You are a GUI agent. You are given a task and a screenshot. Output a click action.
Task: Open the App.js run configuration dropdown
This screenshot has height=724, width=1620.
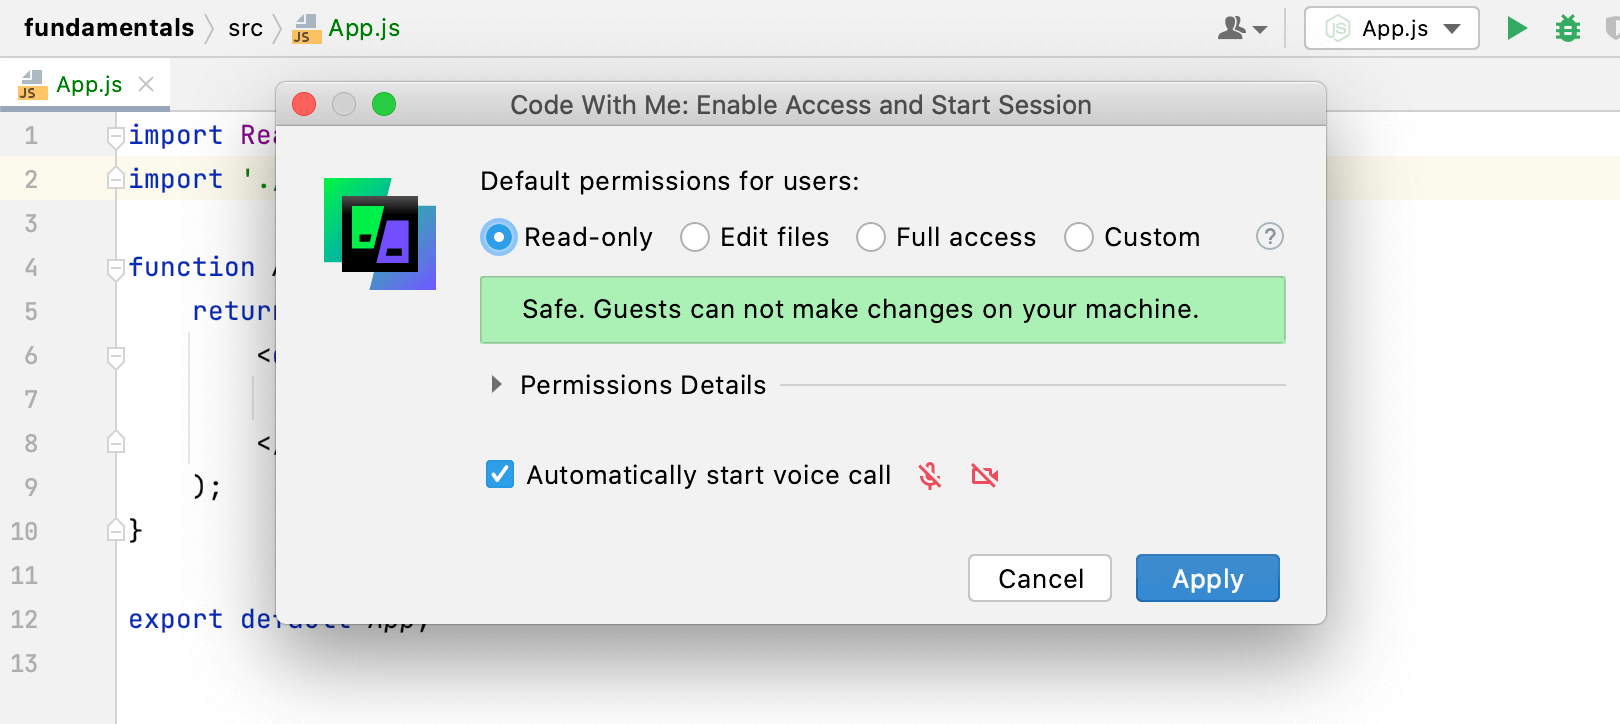click(1391, 28)
